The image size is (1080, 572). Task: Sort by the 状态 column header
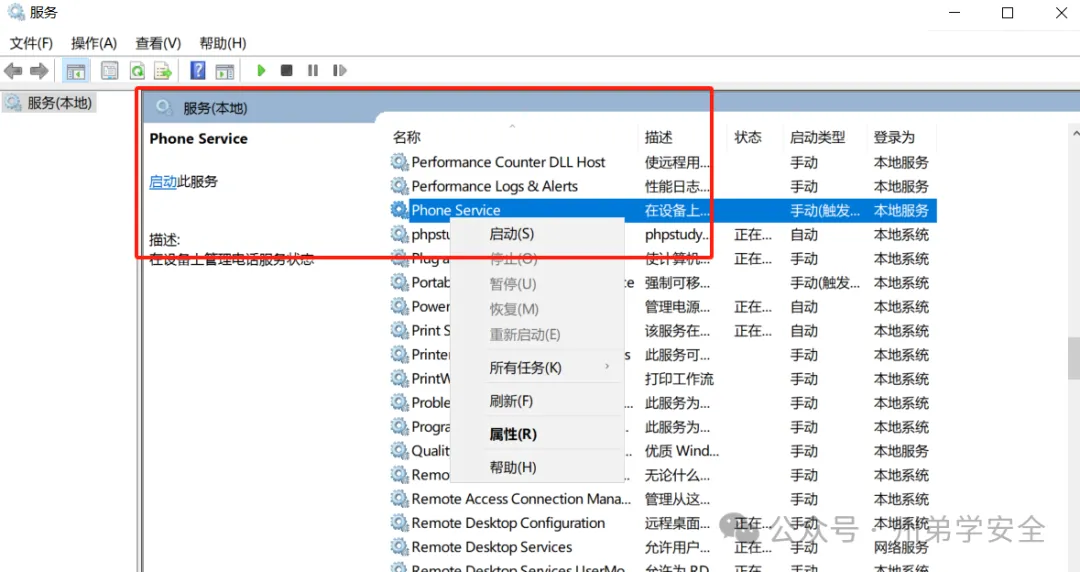[x=748, y=137]
